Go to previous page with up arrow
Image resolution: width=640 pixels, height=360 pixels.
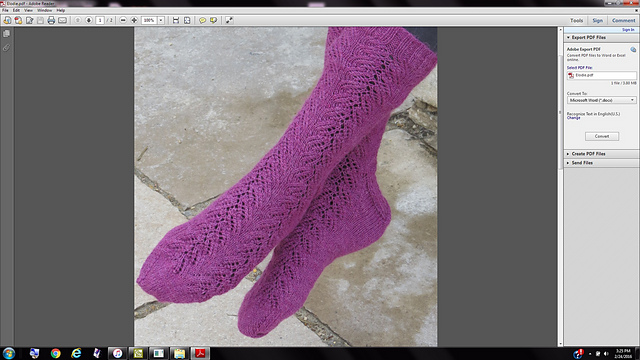[x=78, y=20]
